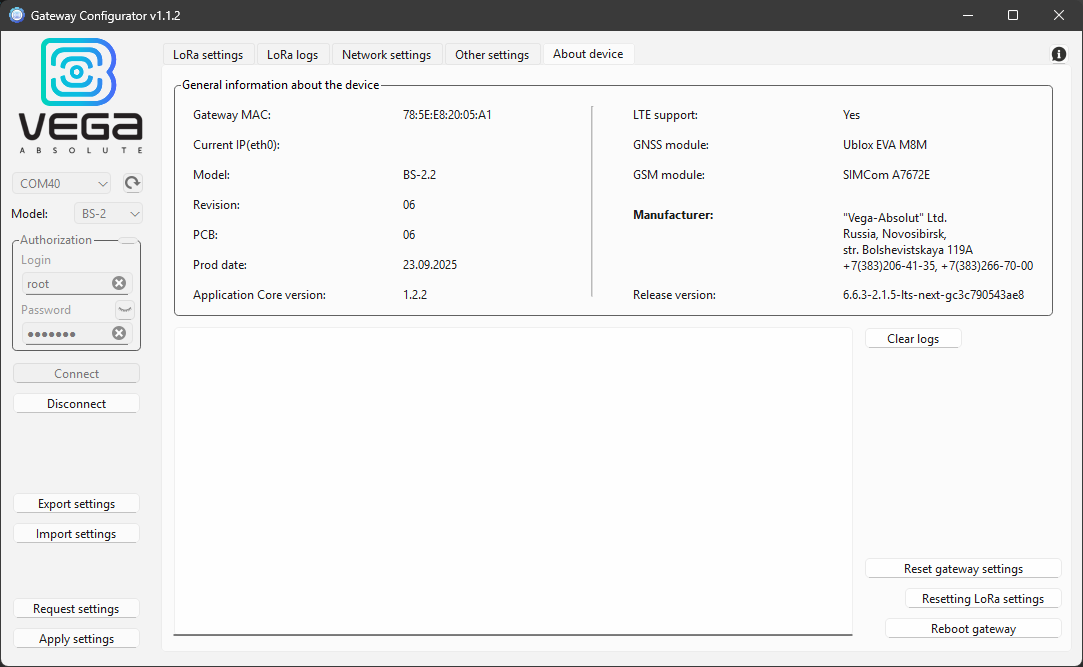Open the info tooltip in top right corner
Viewport: 1083px width, 667px height.
(1058, 54)
